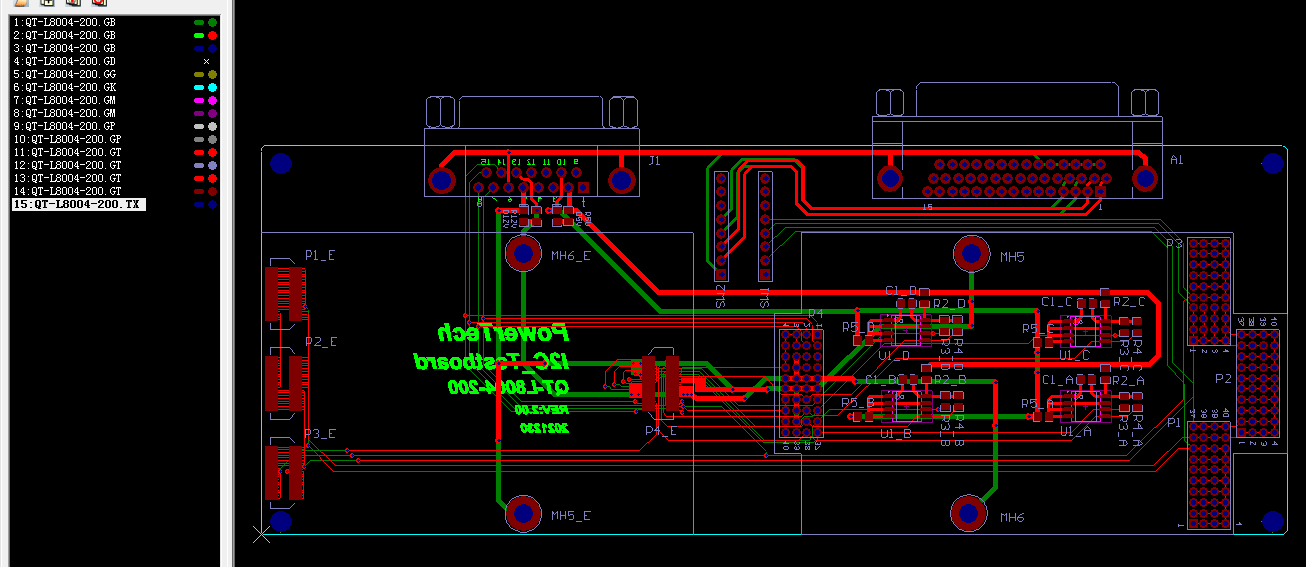
Task: Click the MH6_E mounting hole pad
Action: pyautogui.click(x=522, y=254)
